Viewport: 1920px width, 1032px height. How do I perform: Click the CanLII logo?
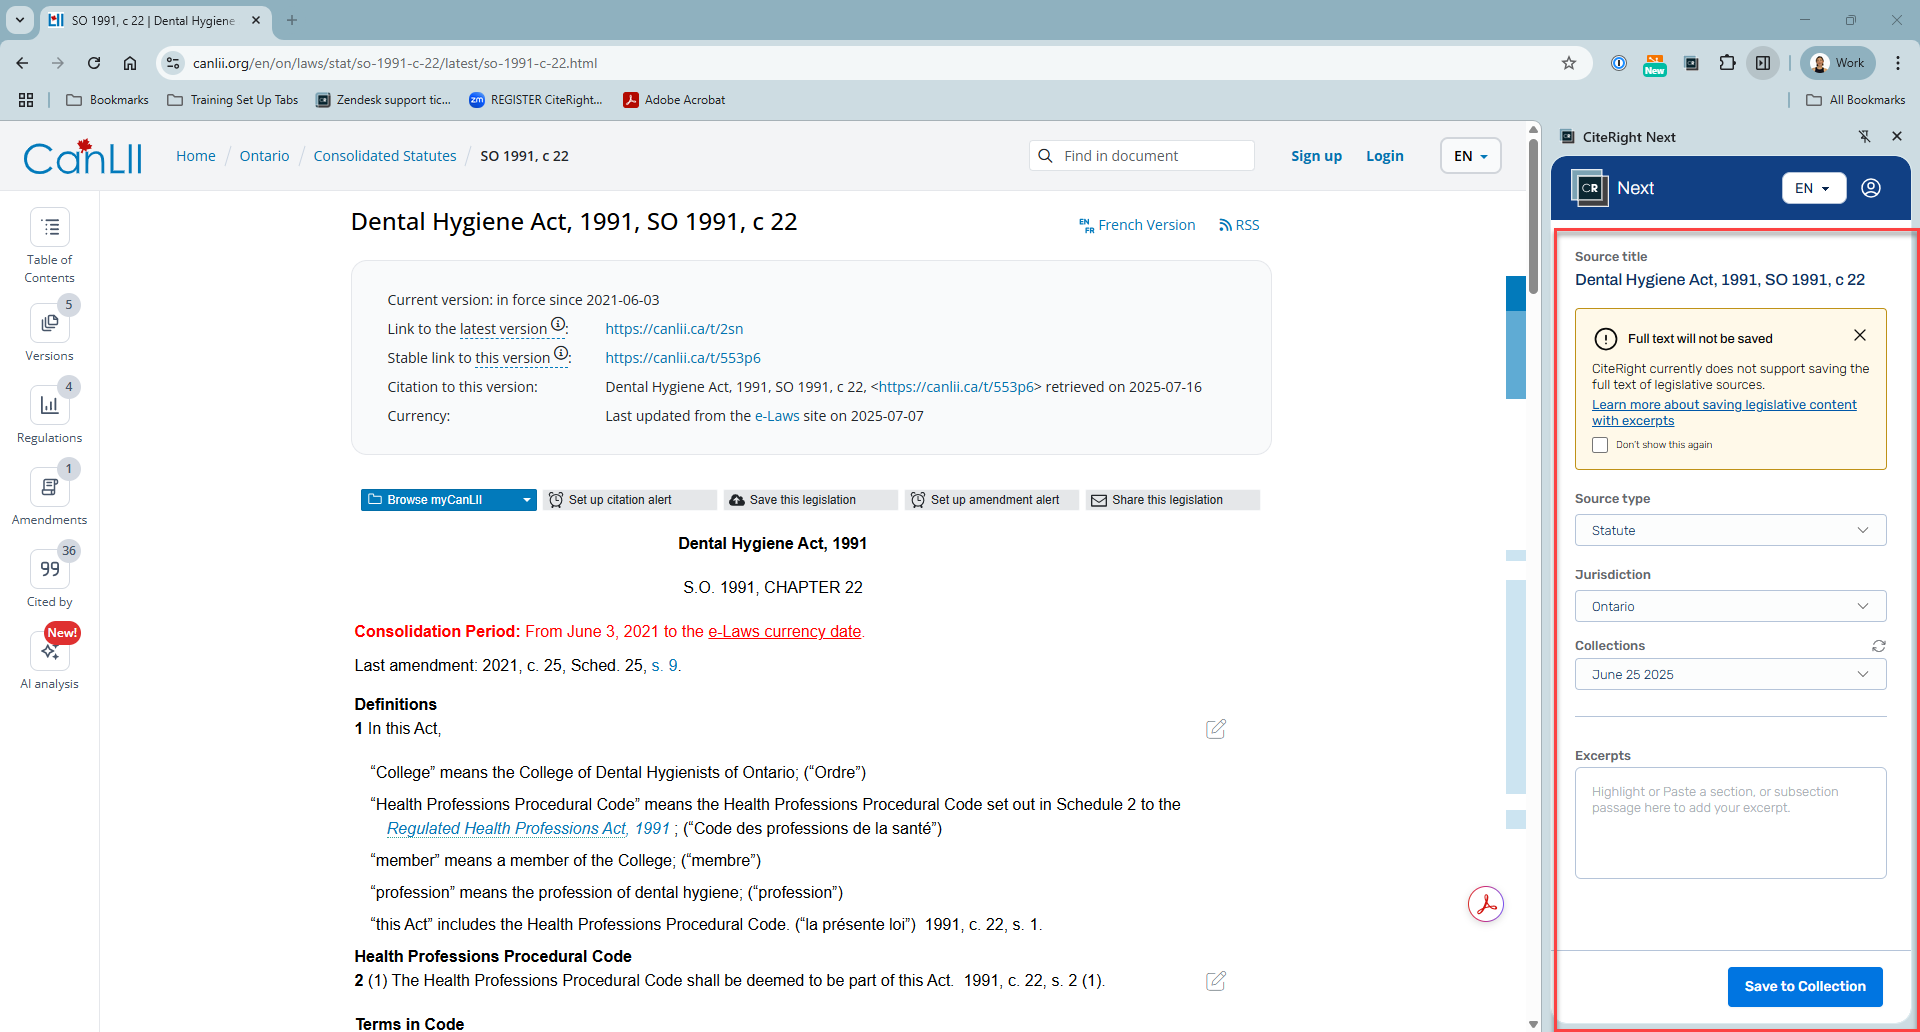point(83,157)
